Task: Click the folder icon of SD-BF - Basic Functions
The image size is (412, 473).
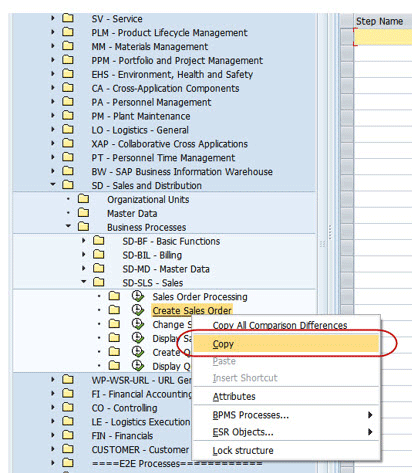Action: [99, 241]
